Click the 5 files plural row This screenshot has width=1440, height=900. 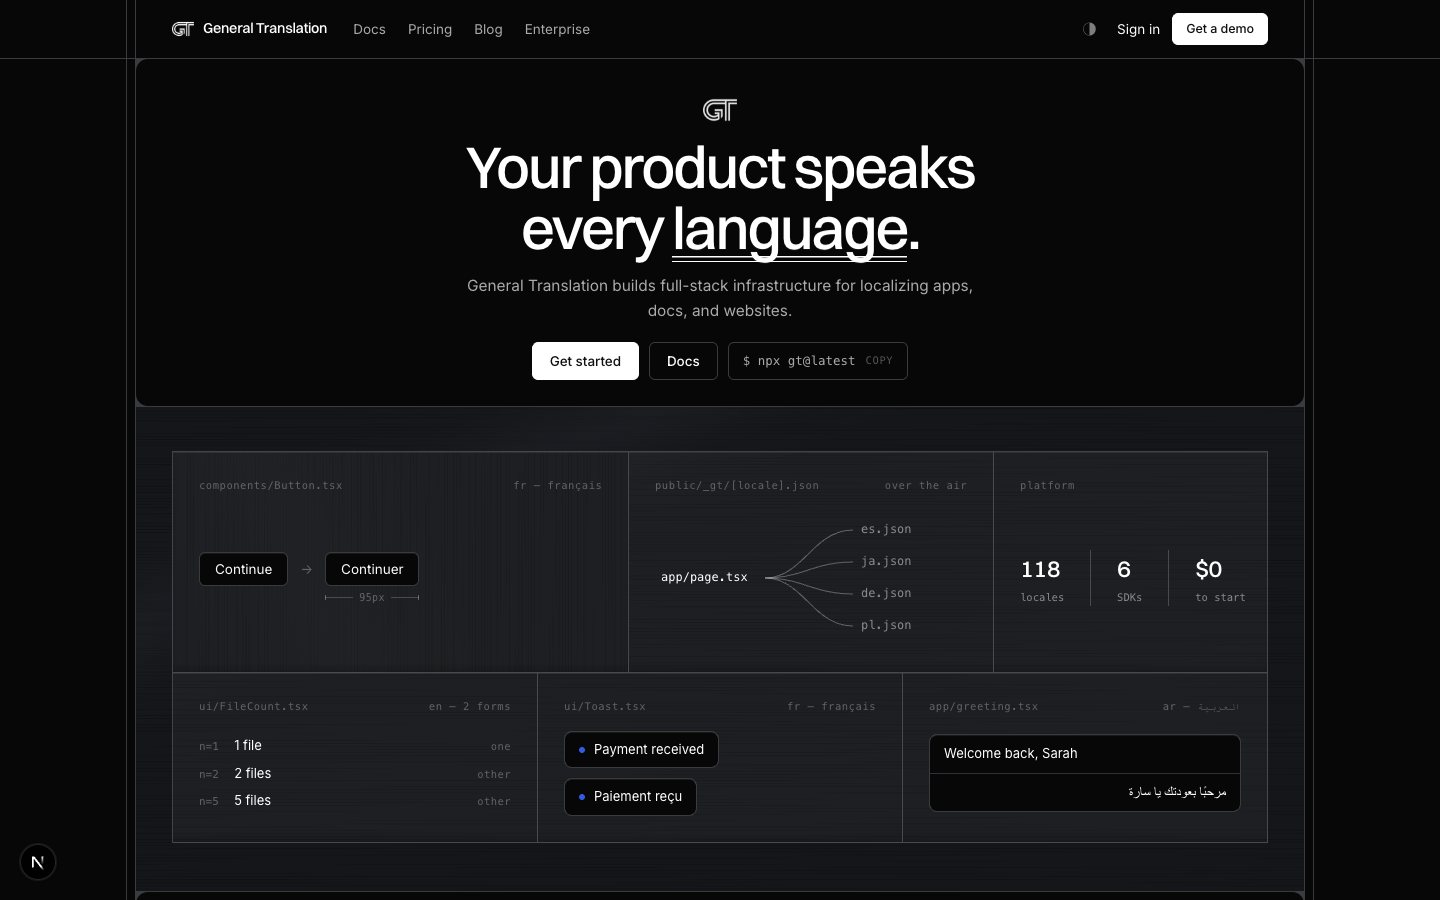[355, 801]
